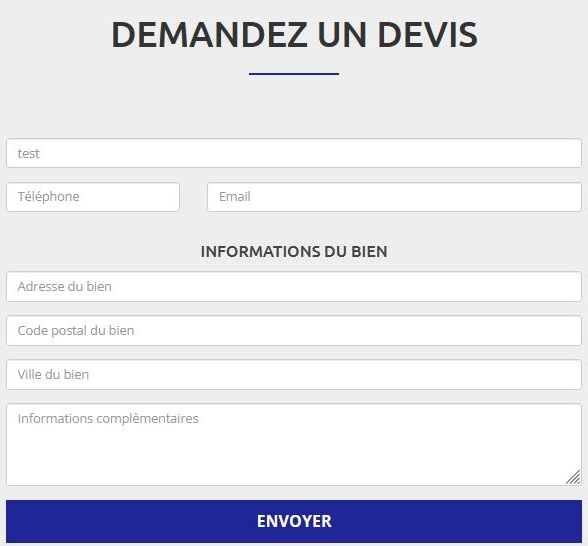Click the INFORMATIONS DU BIEN section title
The width and height of the screenshot is (588, 546).
tap(294, 252)
